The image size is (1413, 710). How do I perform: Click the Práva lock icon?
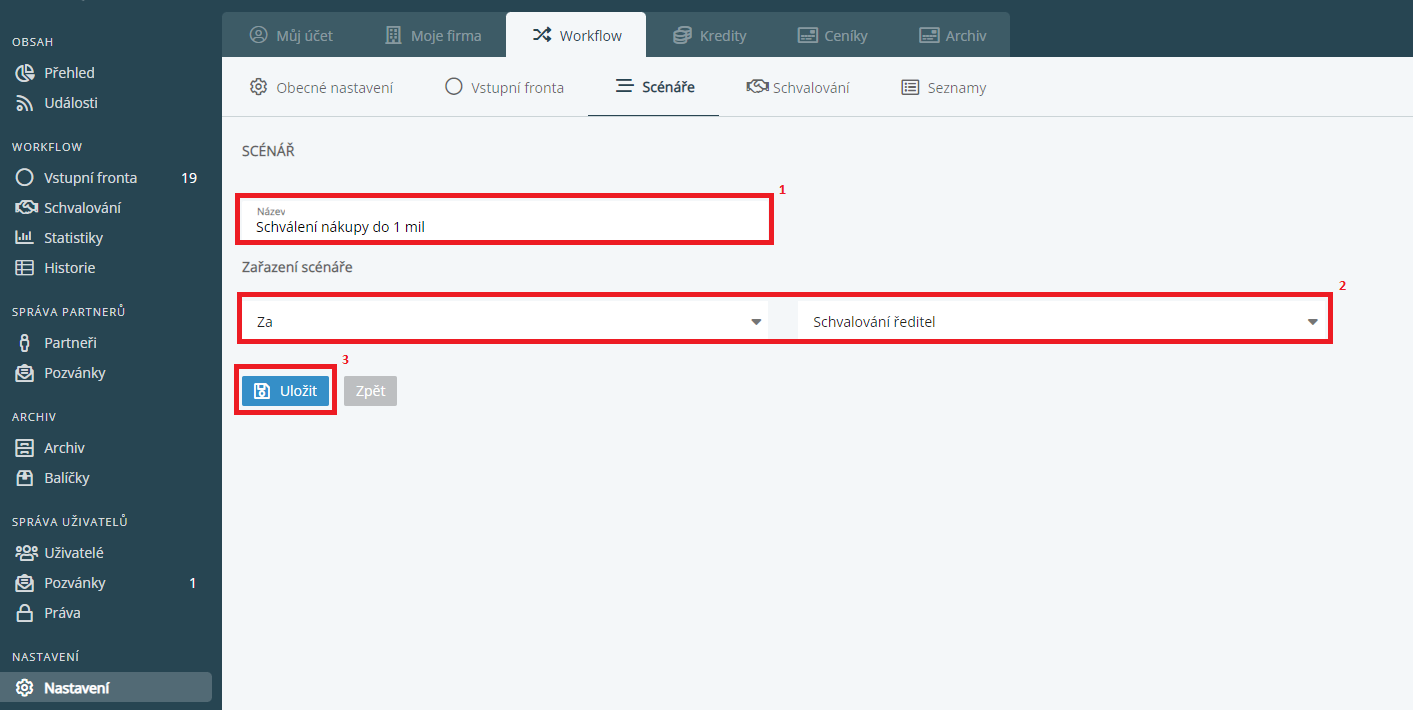[x=25, y=613]
